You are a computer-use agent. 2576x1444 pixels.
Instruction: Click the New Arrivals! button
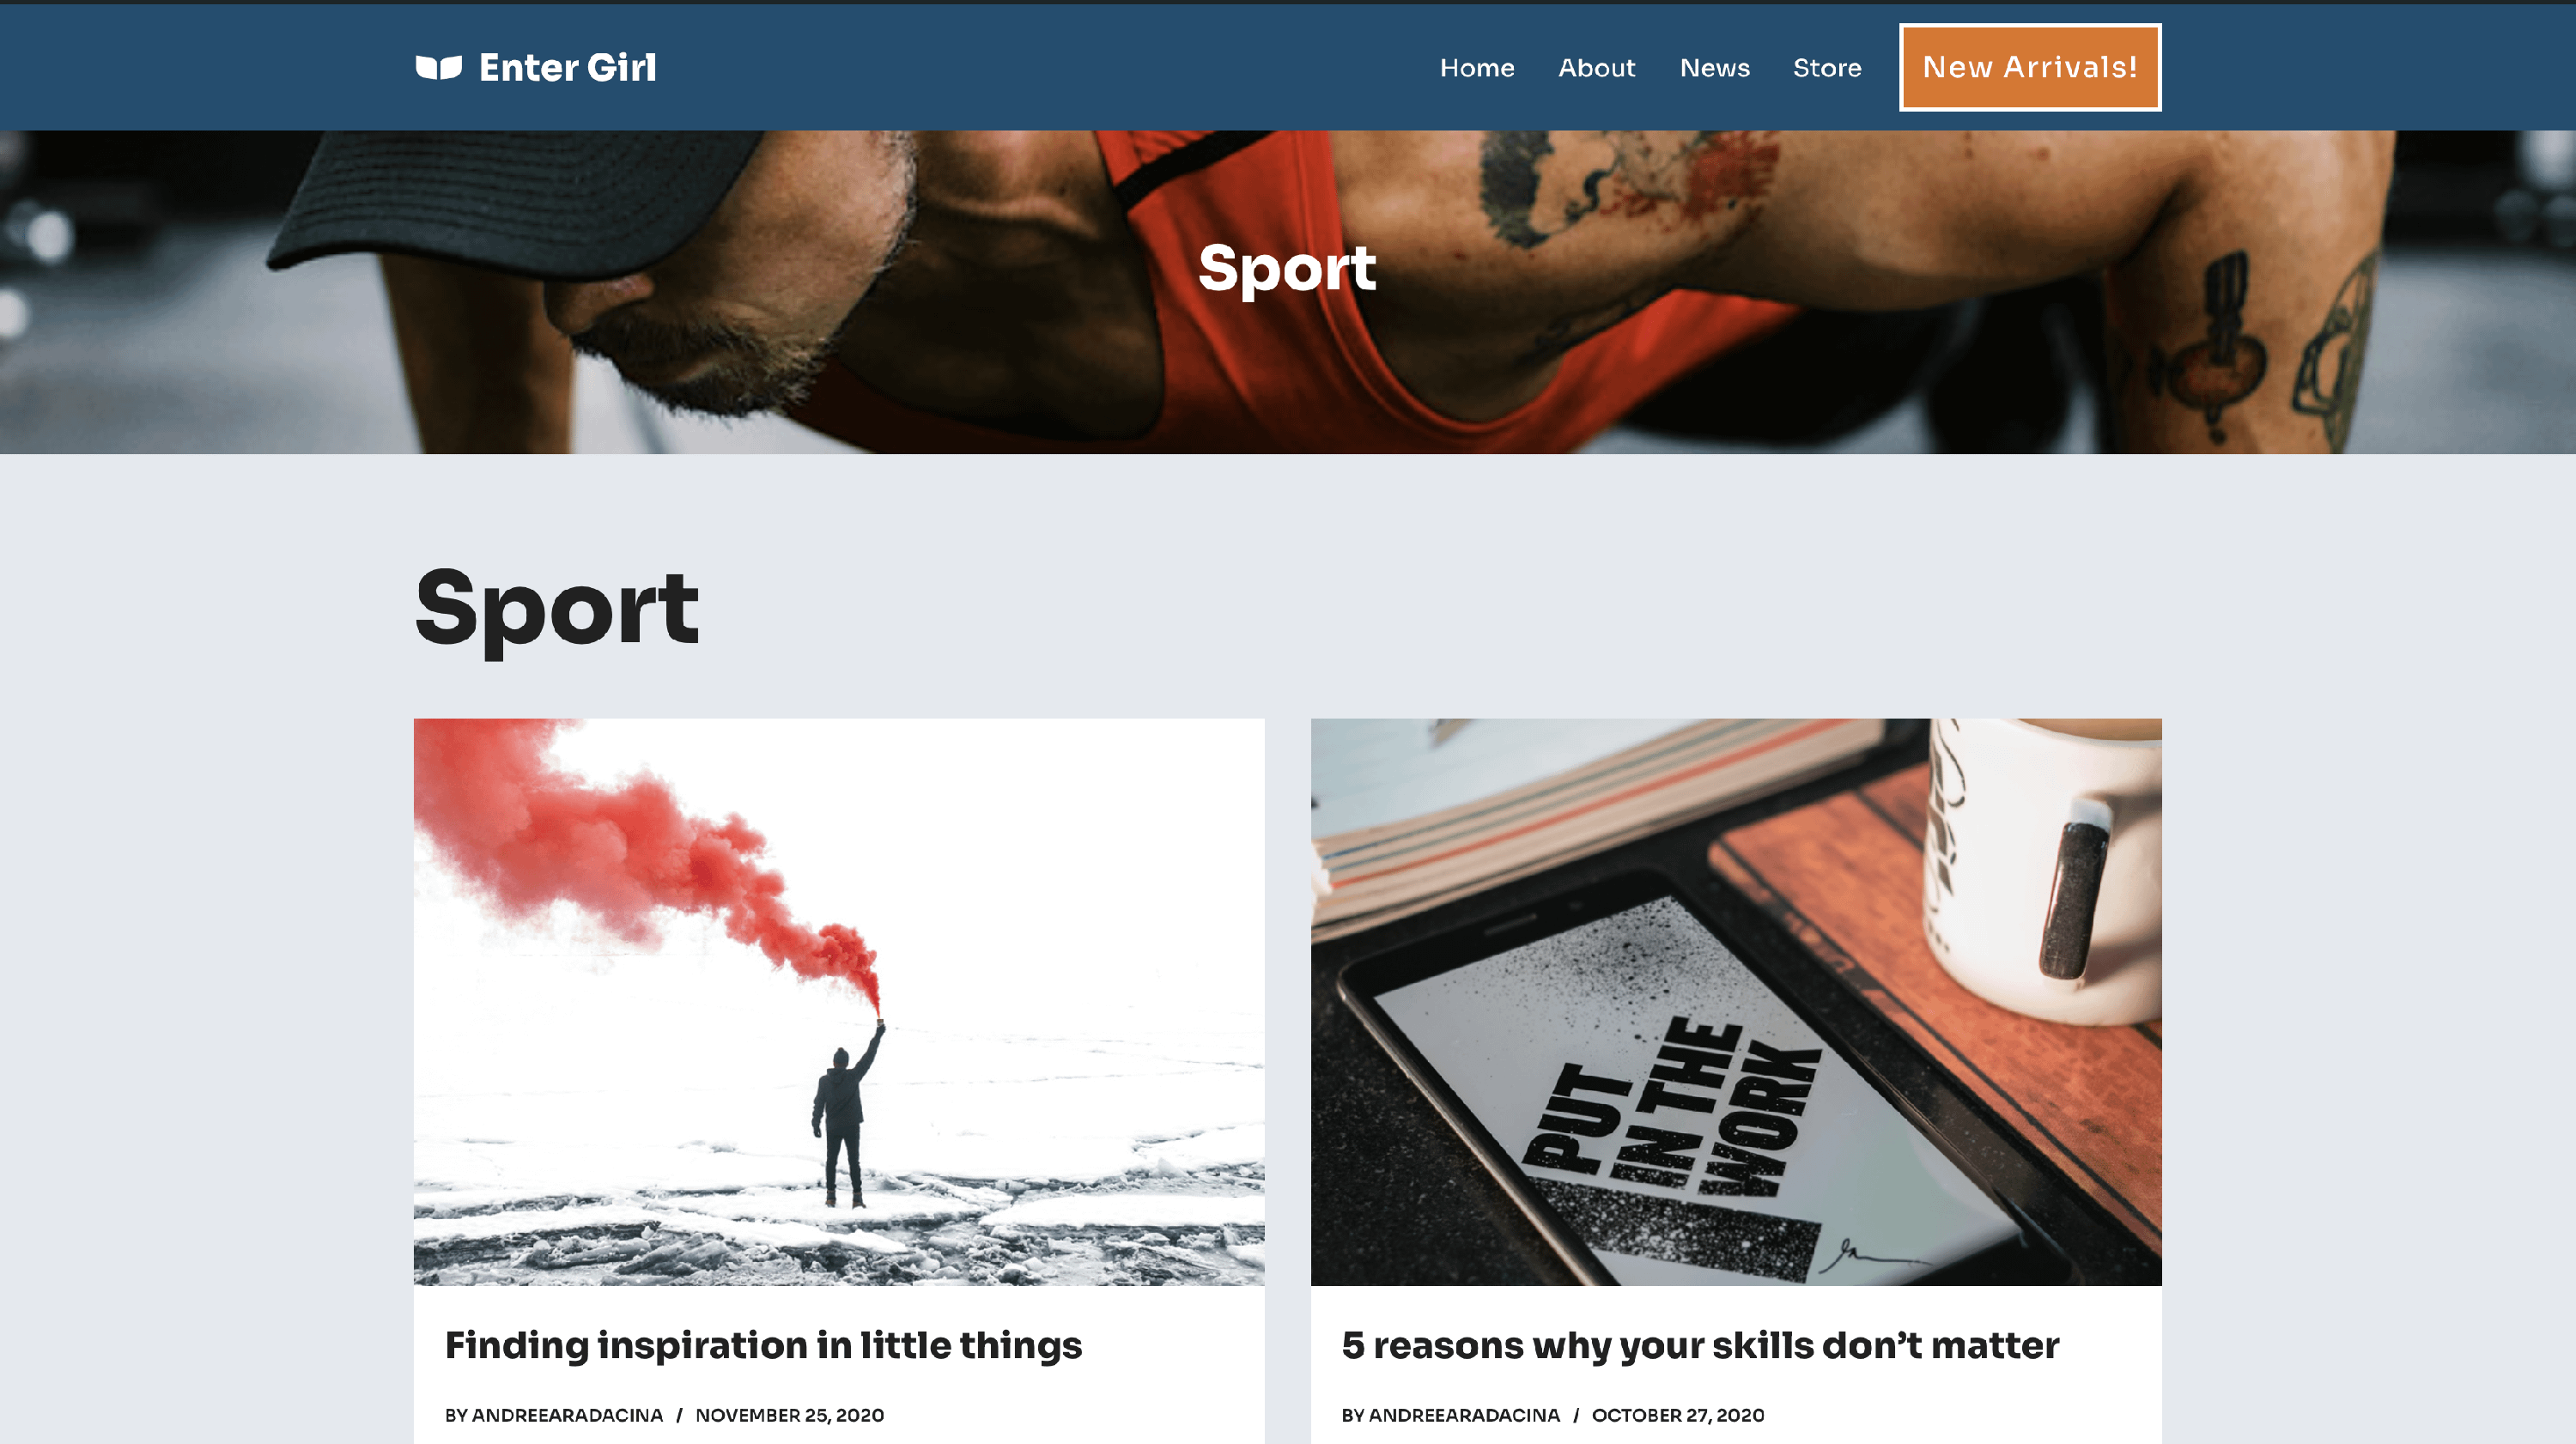(2029, 67)
